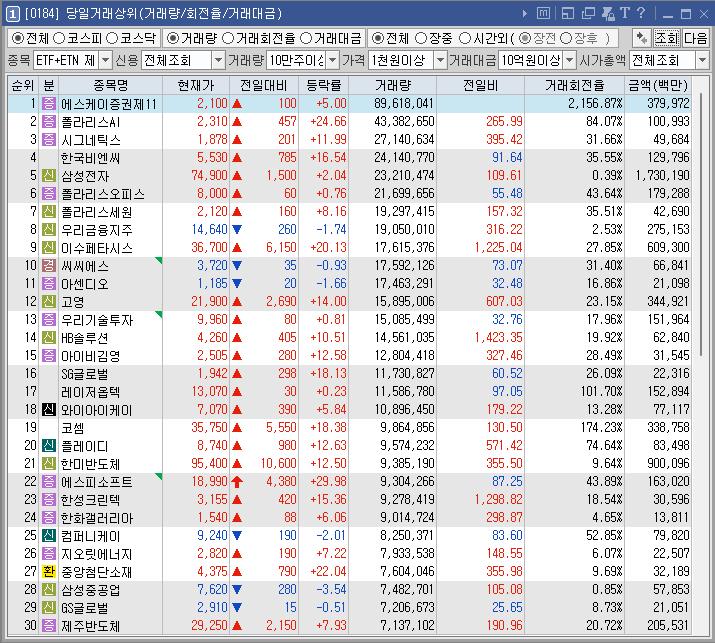The image size is (715, 643).
Task: Click the 증 badge on the 폴라리스AI row
Action: (x=49, y=121)
